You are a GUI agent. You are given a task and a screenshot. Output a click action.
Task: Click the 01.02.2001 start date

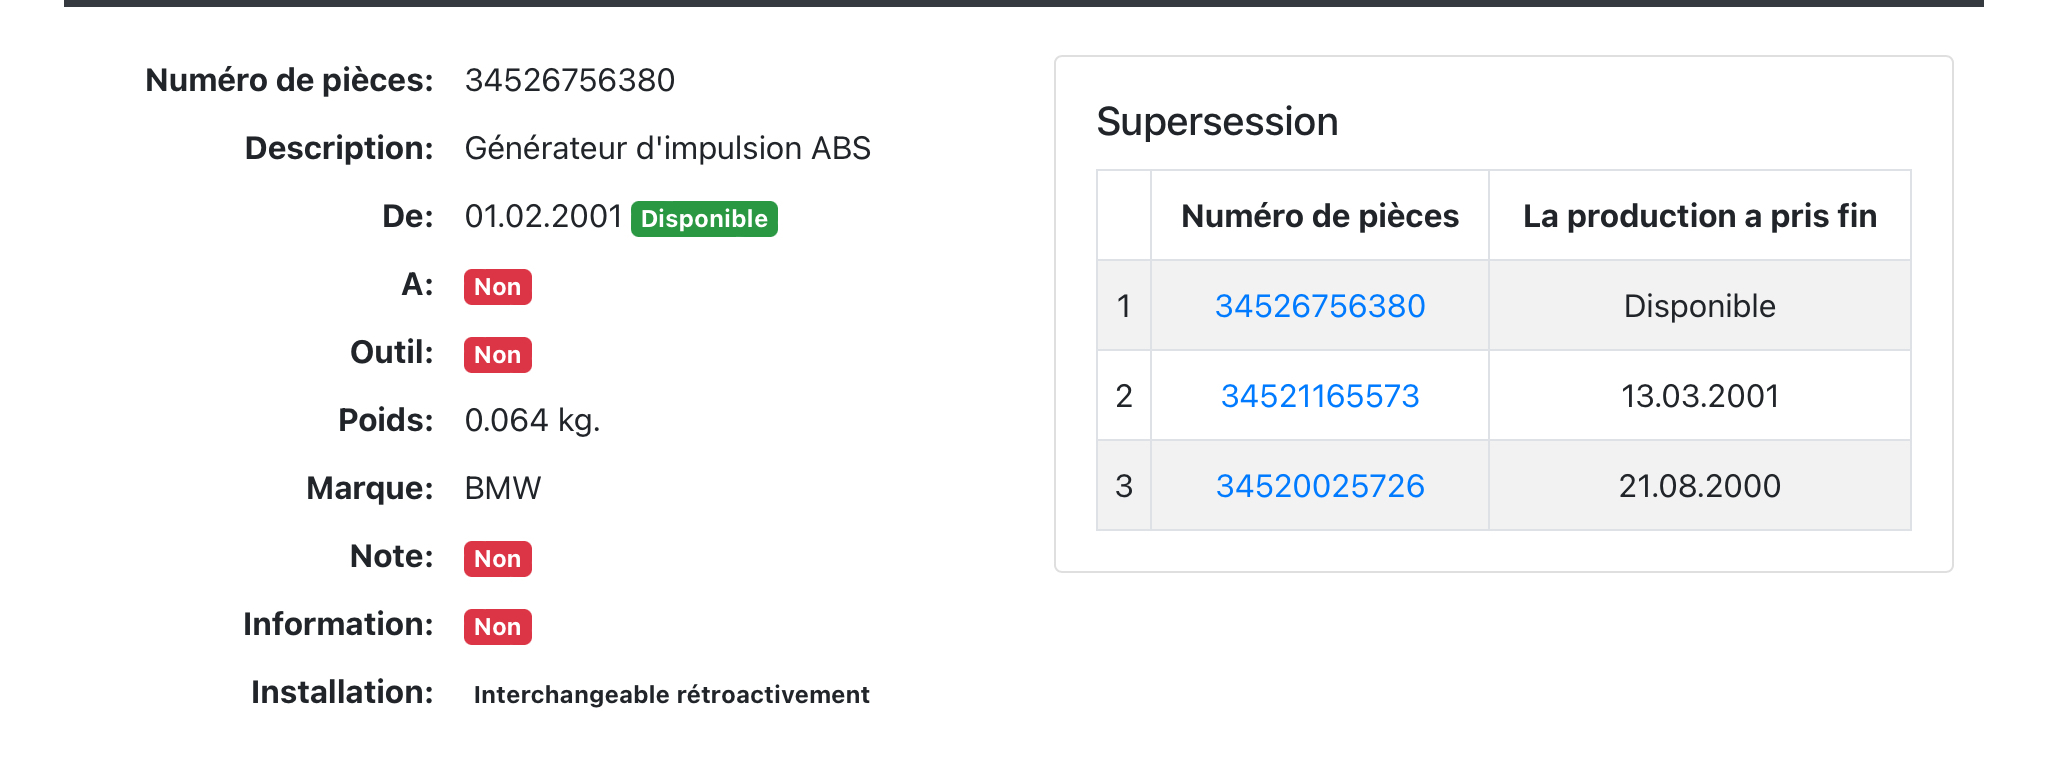543,216
